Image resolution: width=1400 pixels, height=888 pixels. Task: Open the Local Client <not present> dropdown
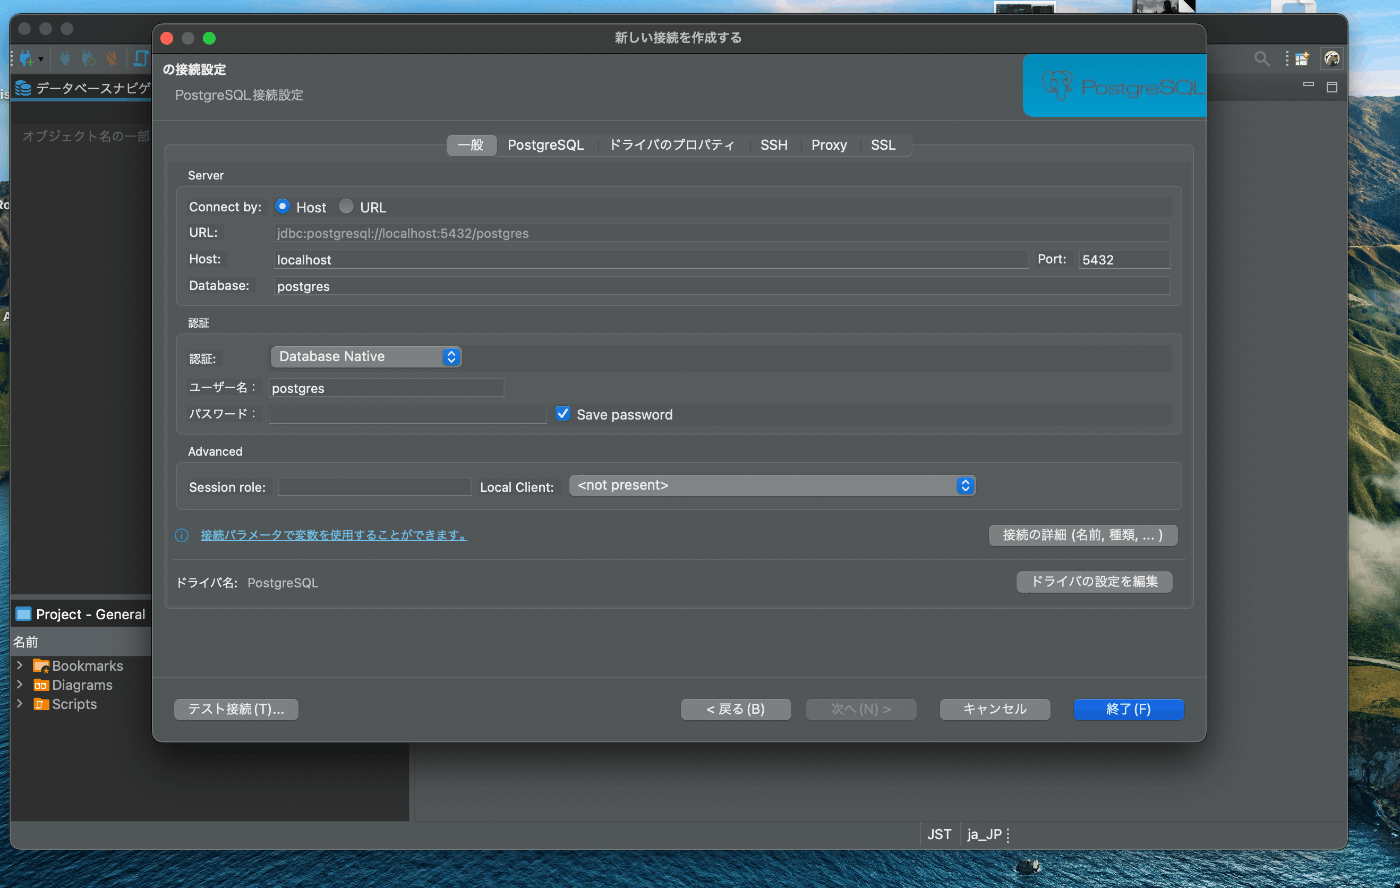(x=772, y=485)
